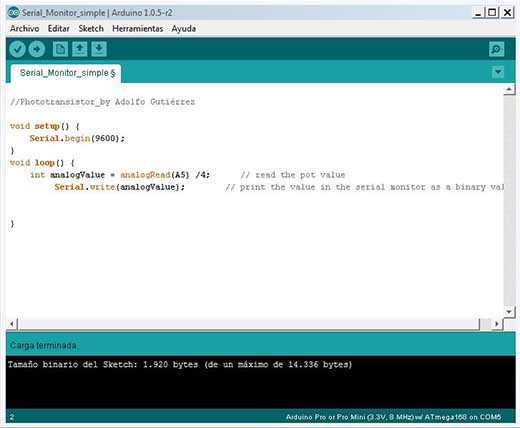
Task: Click horizontal scrollbar right arrow
Action: pos(497,324)
